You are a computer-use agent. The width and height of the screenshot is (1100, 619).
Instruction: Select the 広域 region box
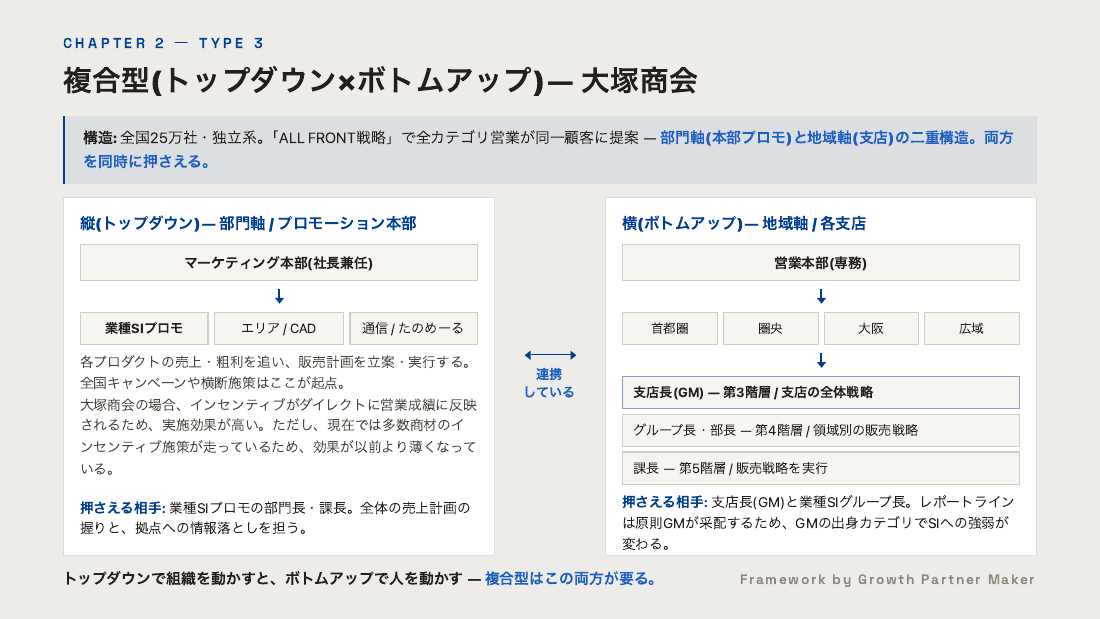[x=972, y=328]
